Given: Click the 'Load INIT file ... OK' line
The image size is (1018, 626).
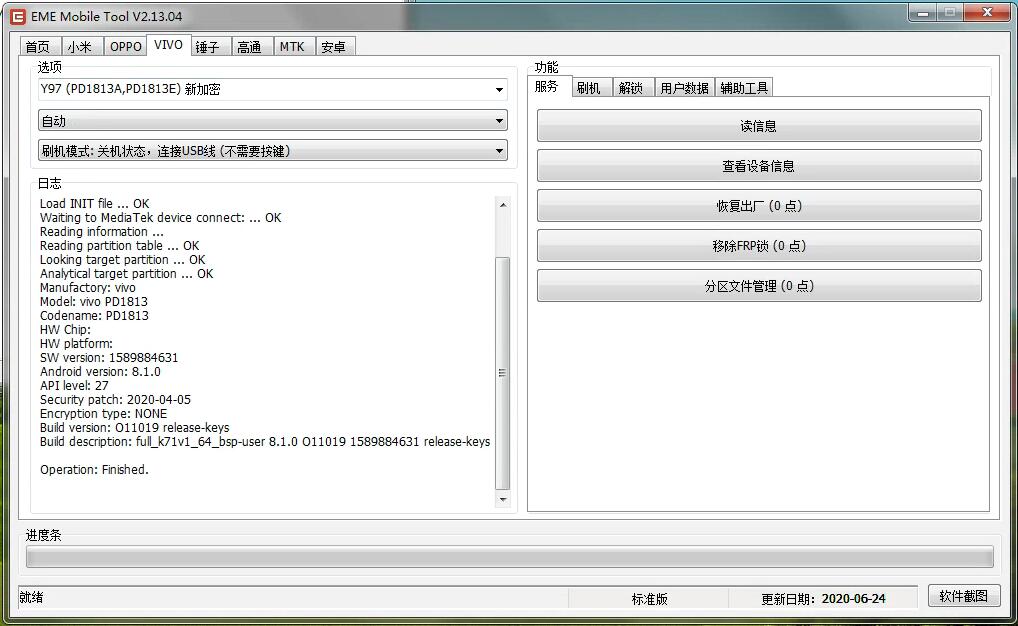Looking at the screenshot, I should (94, 204).
